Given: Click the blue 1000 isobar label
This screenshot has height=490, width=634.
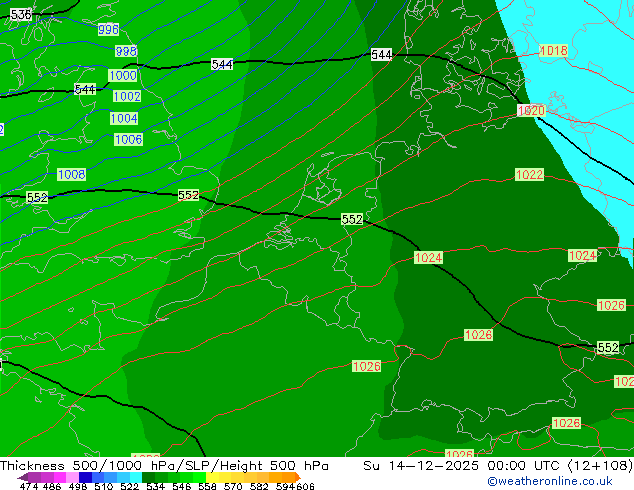Looking at the screenshot, I should click(123, 75).
